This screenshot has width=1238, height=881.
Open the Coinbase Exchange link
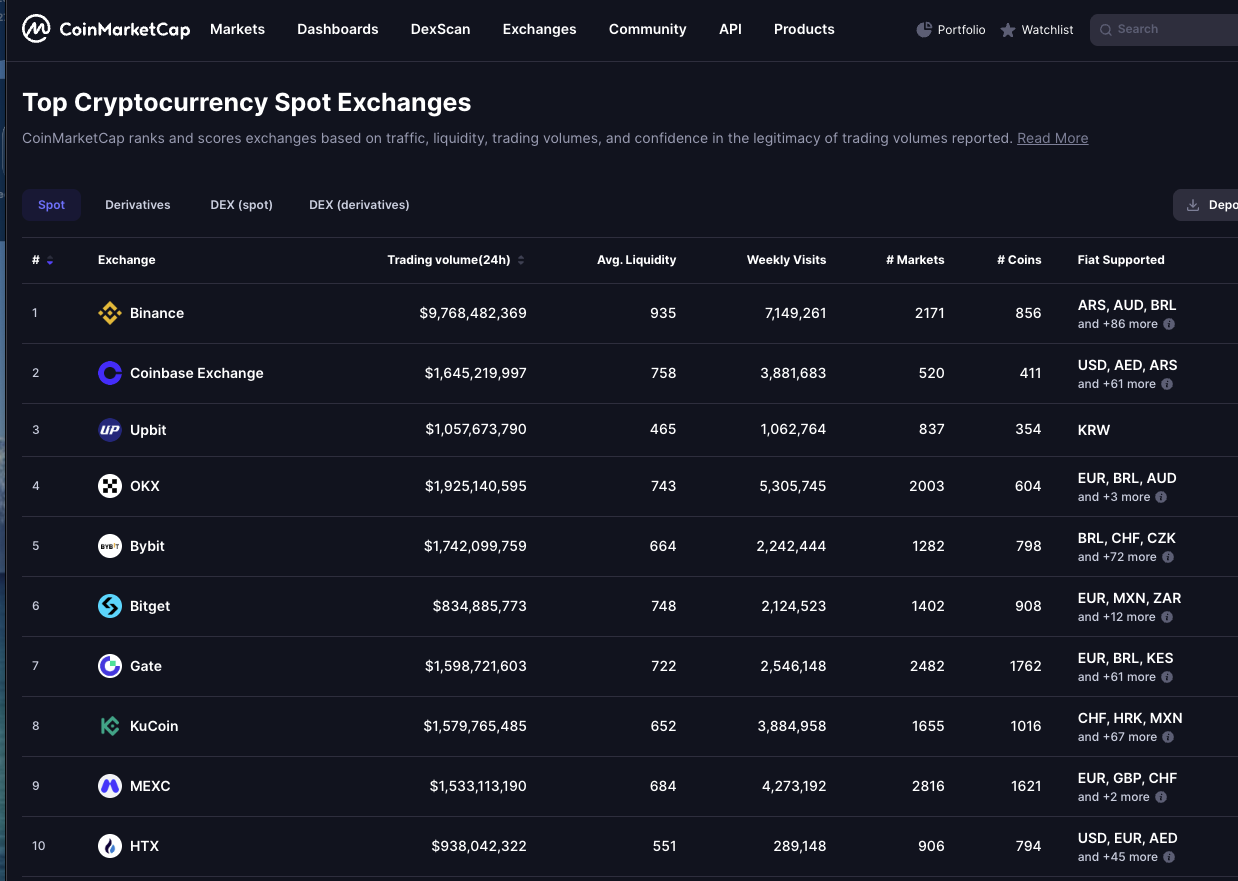(x=197, y=373)
